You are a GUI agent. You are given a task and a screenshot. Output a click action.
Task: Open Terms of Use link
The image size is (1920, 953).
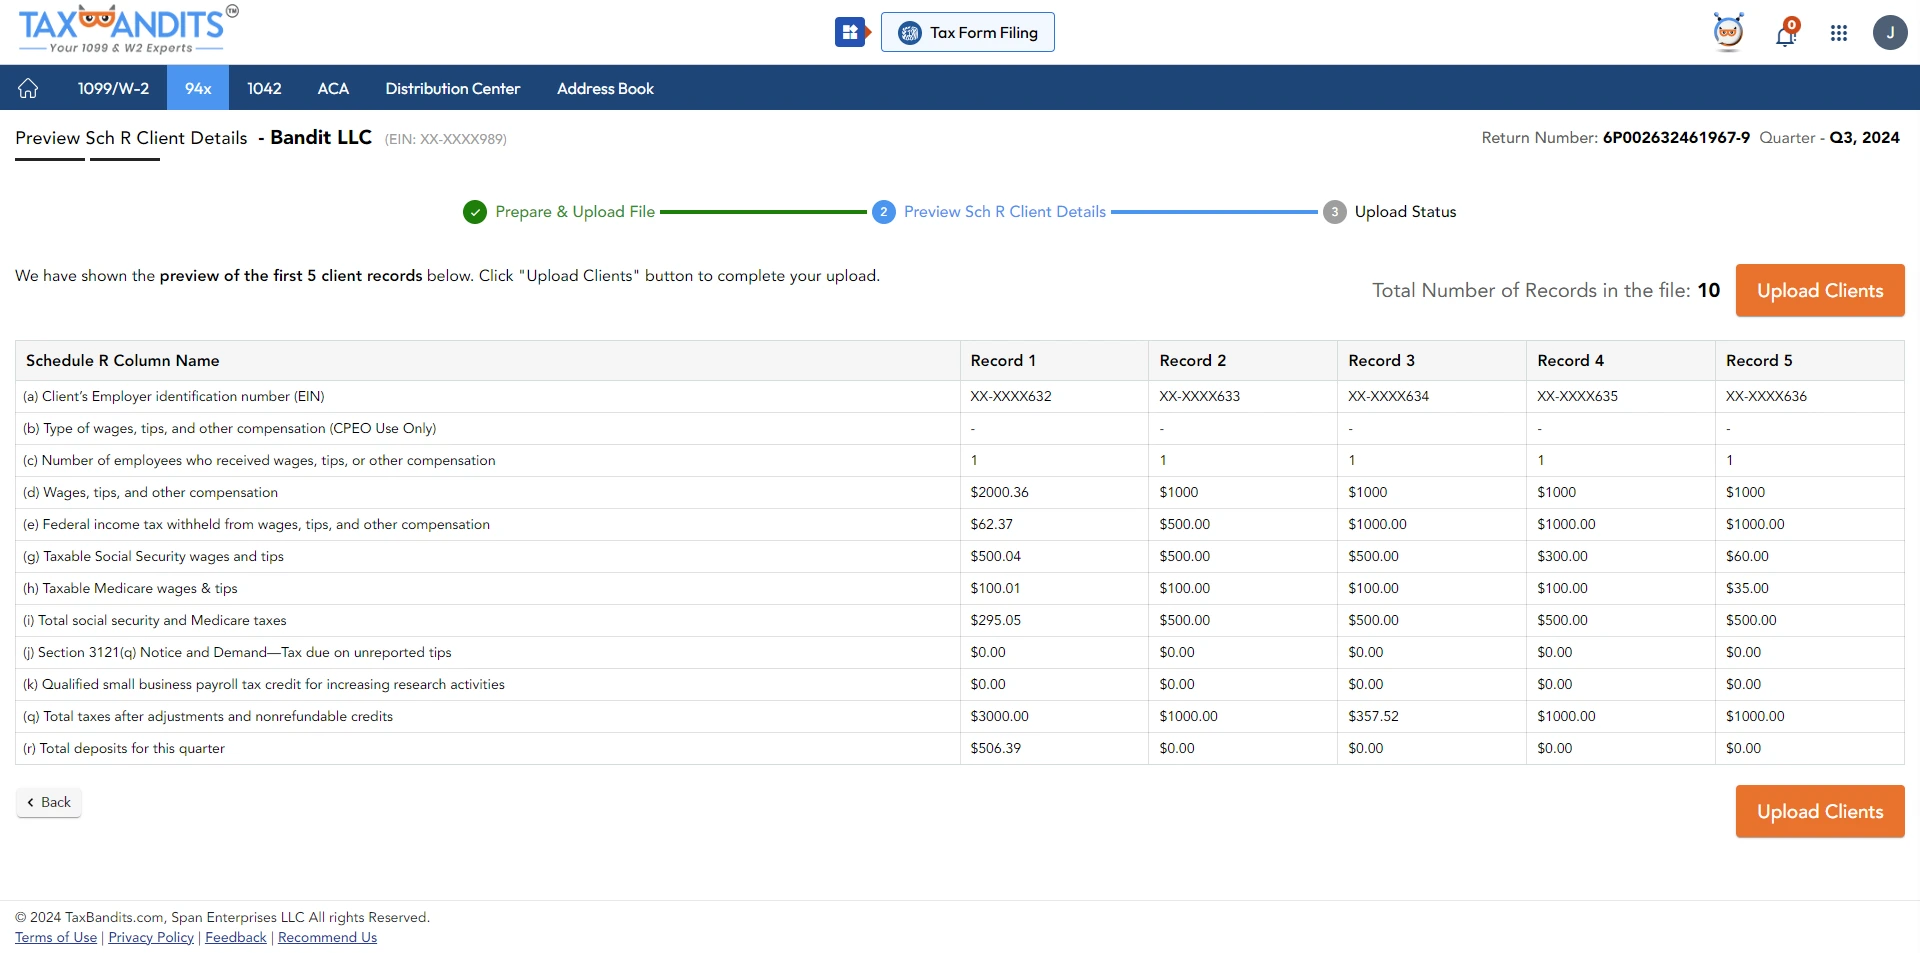pyautogui.click(x=56, y=937)
